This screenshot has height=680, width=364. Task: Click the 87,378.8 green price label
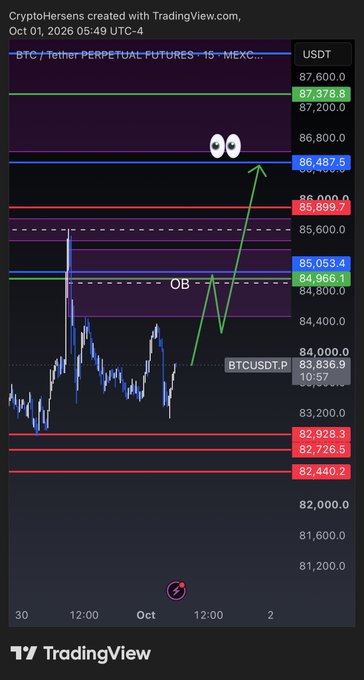click(x=321, y=94)
